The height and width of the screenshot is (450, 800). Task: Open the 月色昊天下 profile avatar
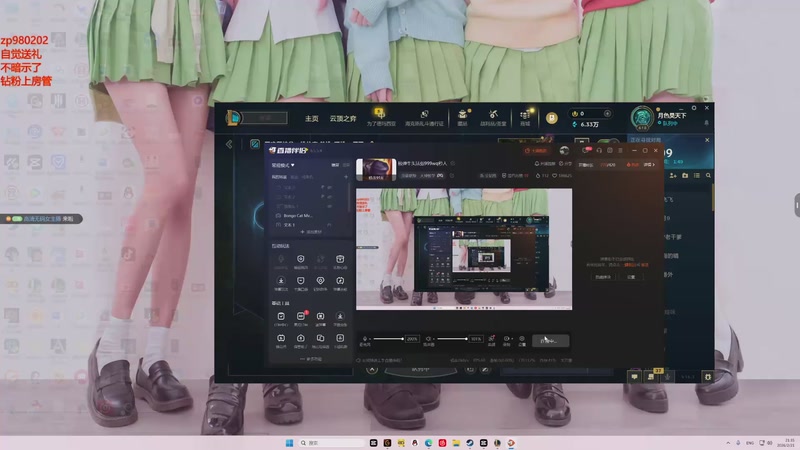click(641, 118)
